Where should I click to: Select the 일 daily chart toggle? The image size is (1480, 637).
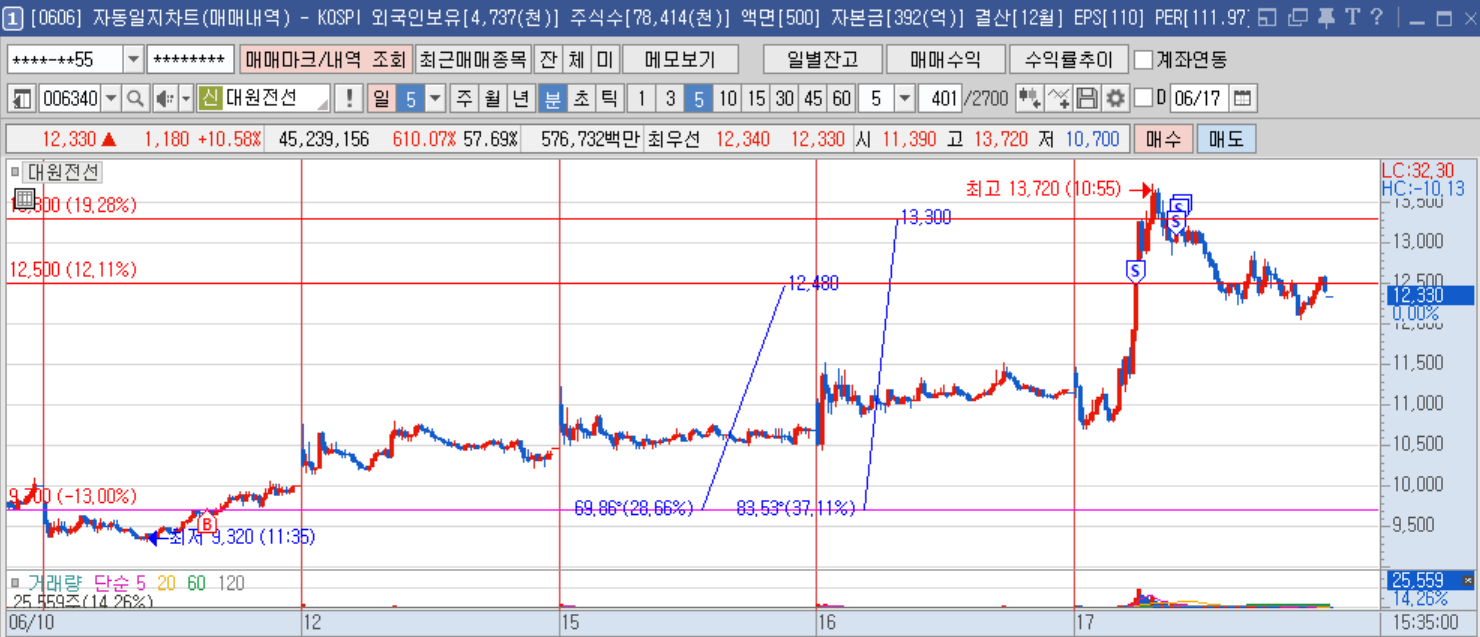click(381, 98)
